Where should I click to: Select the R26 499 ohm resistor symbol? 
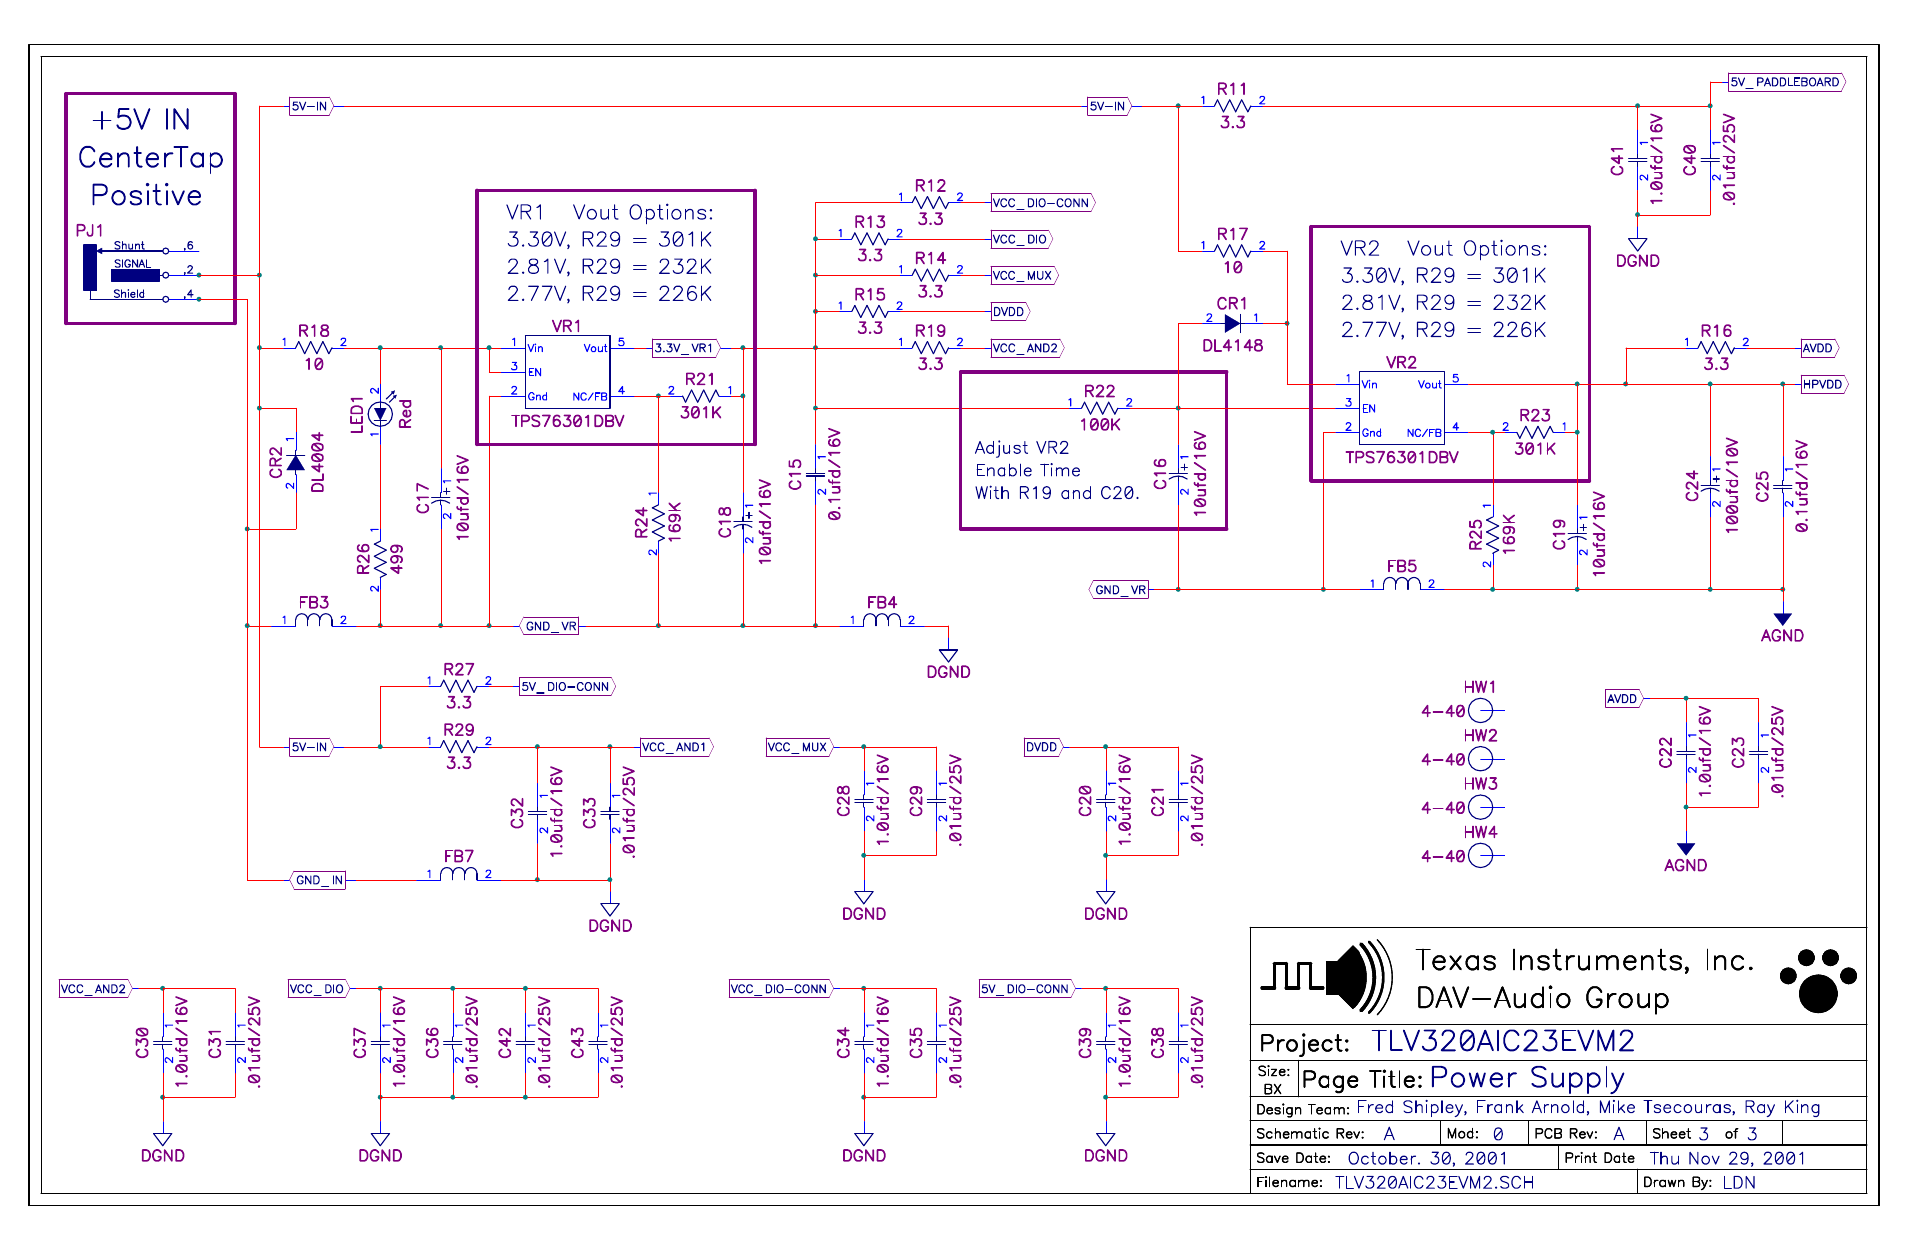380,559
